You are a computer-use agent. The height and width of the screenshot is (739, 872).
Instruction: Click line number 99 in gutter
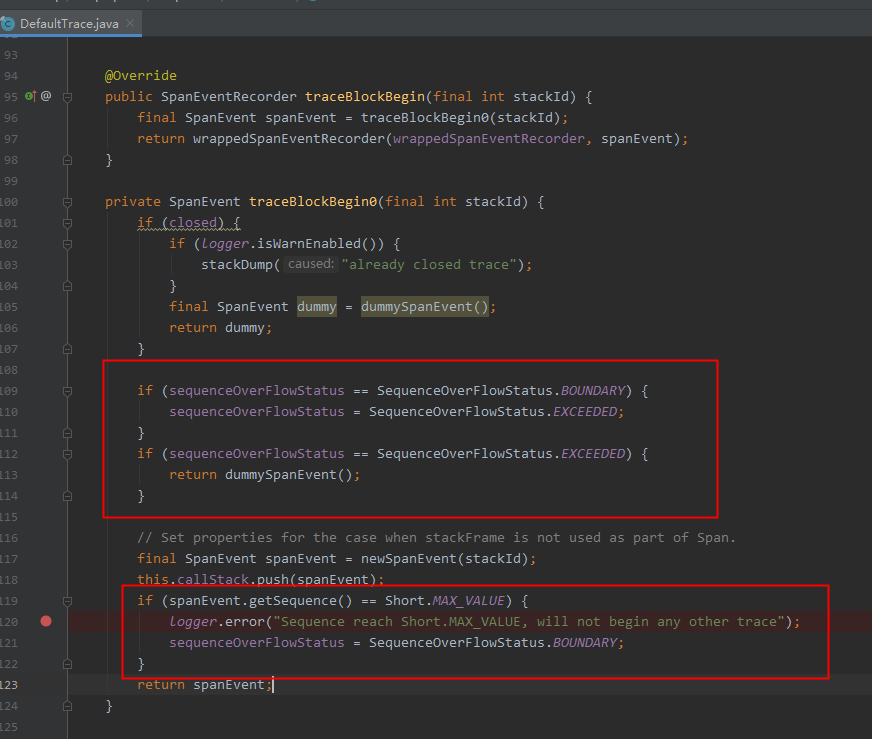coord(10,181)
